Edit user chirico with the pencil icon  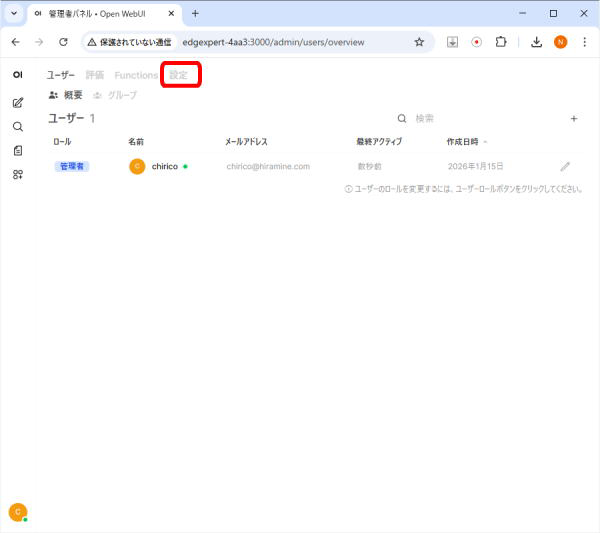coord(565,166)
